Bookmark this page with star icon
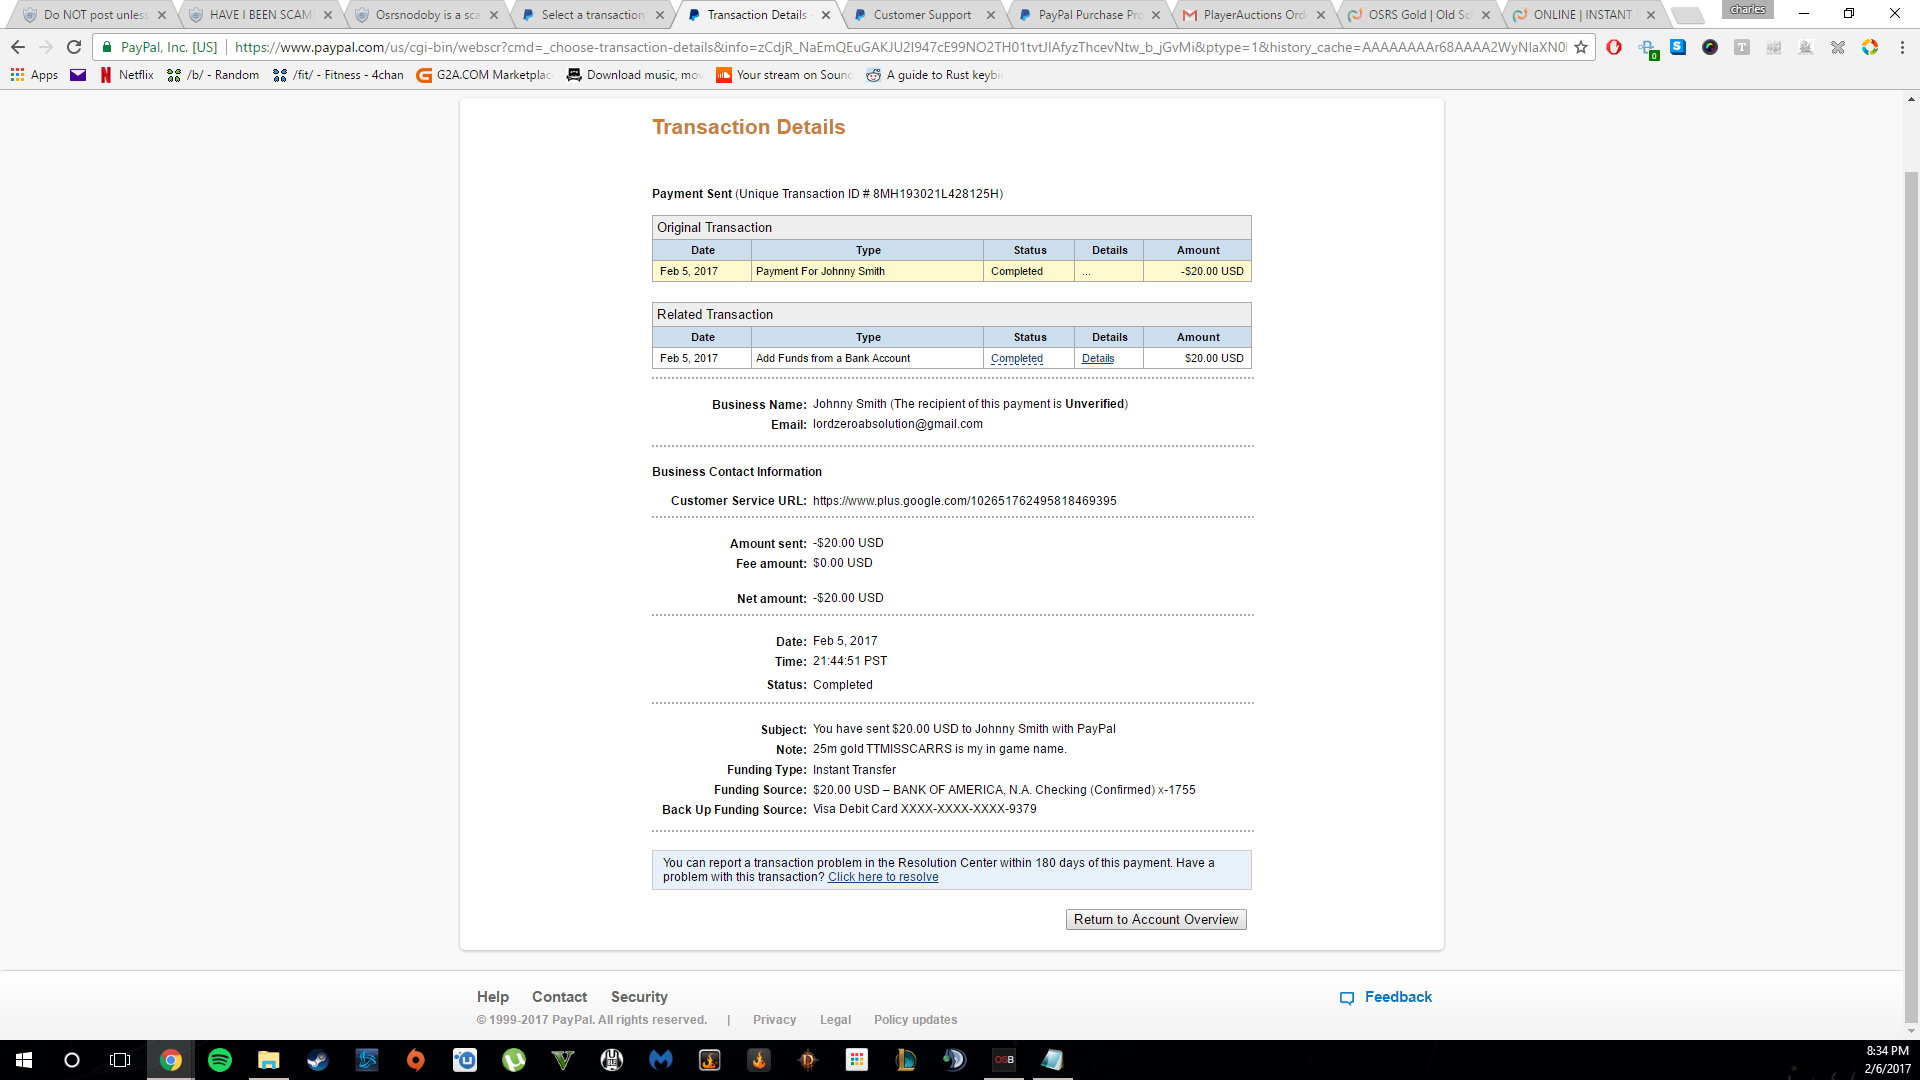Viewport: 1920px width, 1080px height. 1581,47
